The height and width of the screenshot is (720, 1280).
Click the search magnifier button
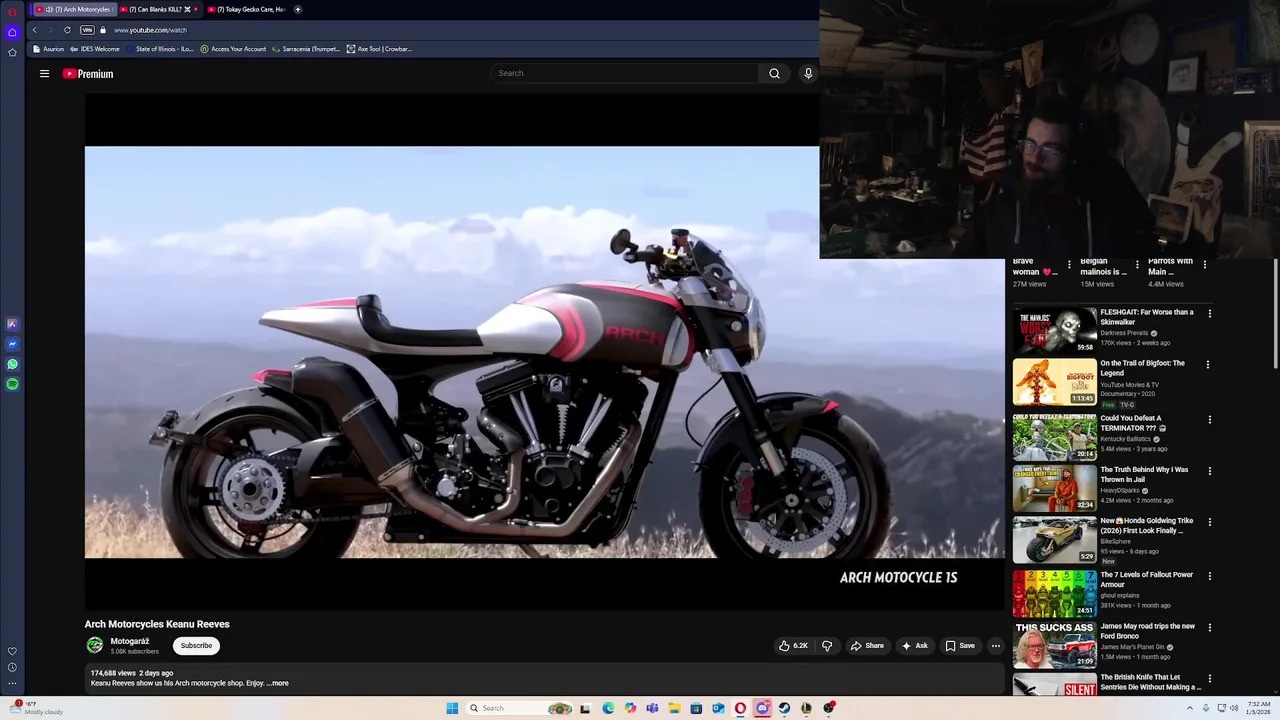coord(774,73)
